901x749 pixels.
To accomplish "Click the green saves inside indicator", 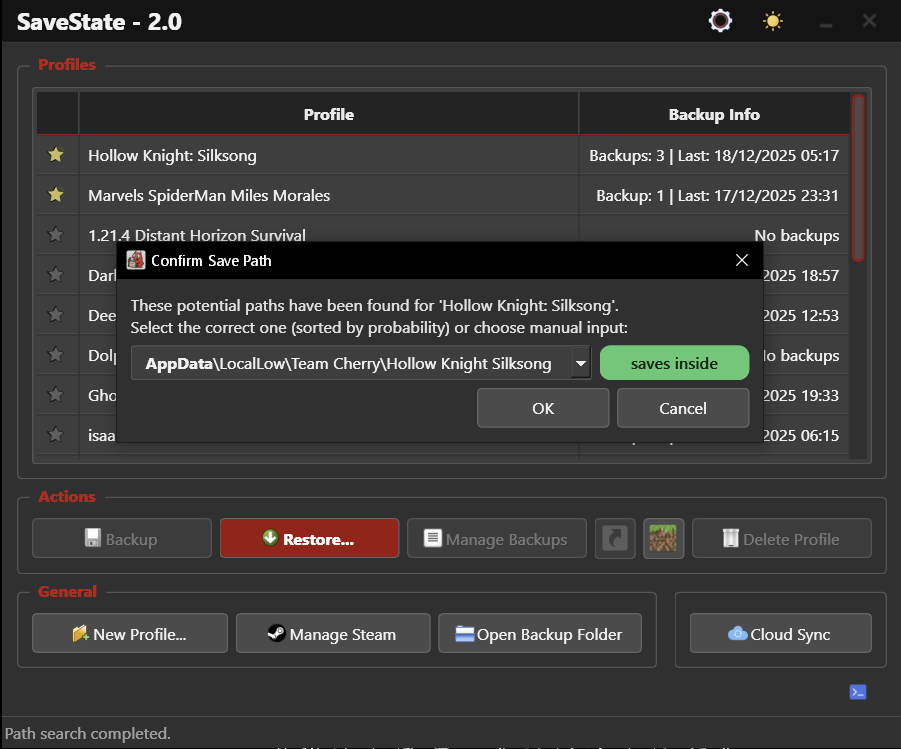I will coord(674,364).
